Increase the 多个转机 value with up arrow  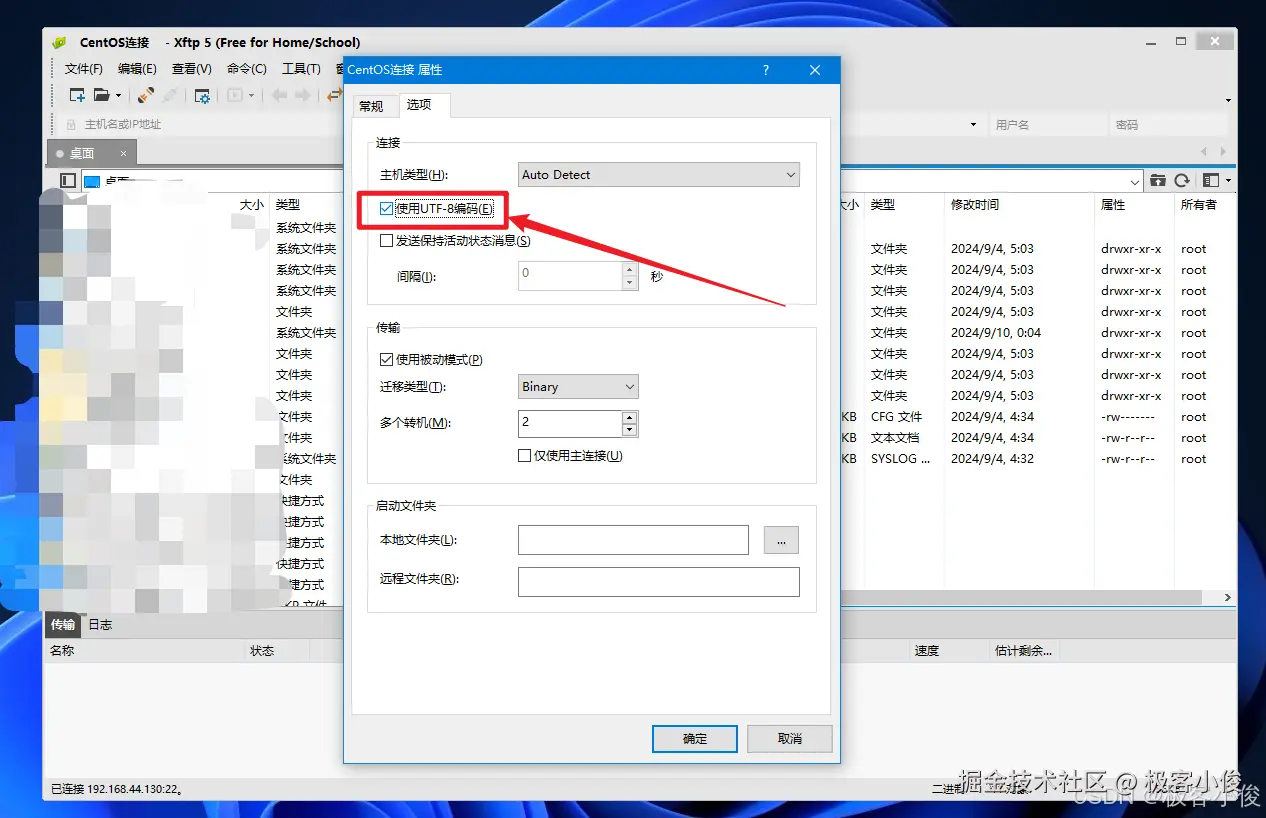coord(629,417)
